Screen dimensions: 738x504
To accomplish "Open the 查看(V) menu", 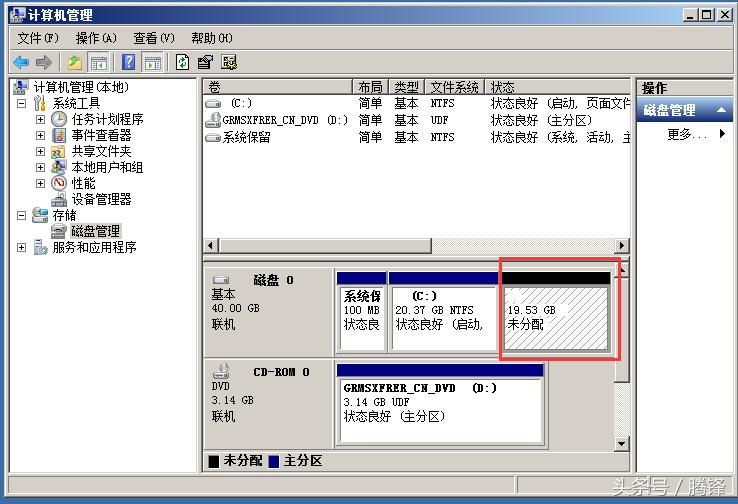I will (x=153, y=38).
